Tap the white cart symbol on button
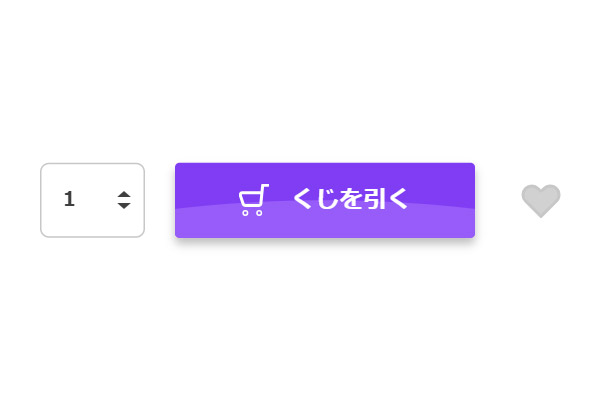This screenshot has width=600, height=400. pos(254,200)
